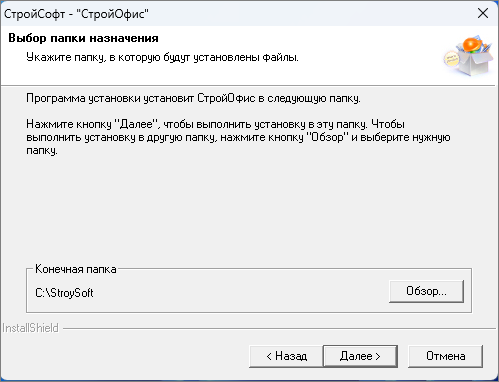Cancel setup with the Отмена button
The image size is (499, 382).
445,356
